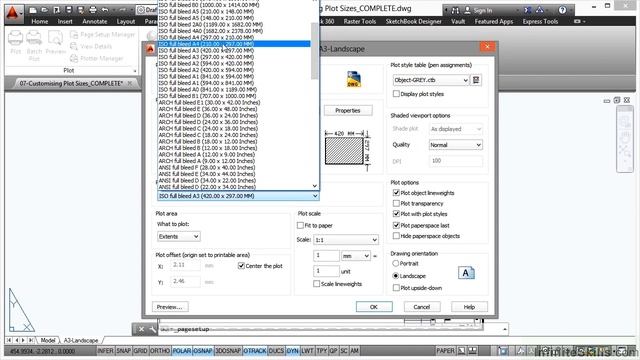Click the Preview... button in the dialog
640x360 pixels.
pos(170,307)
